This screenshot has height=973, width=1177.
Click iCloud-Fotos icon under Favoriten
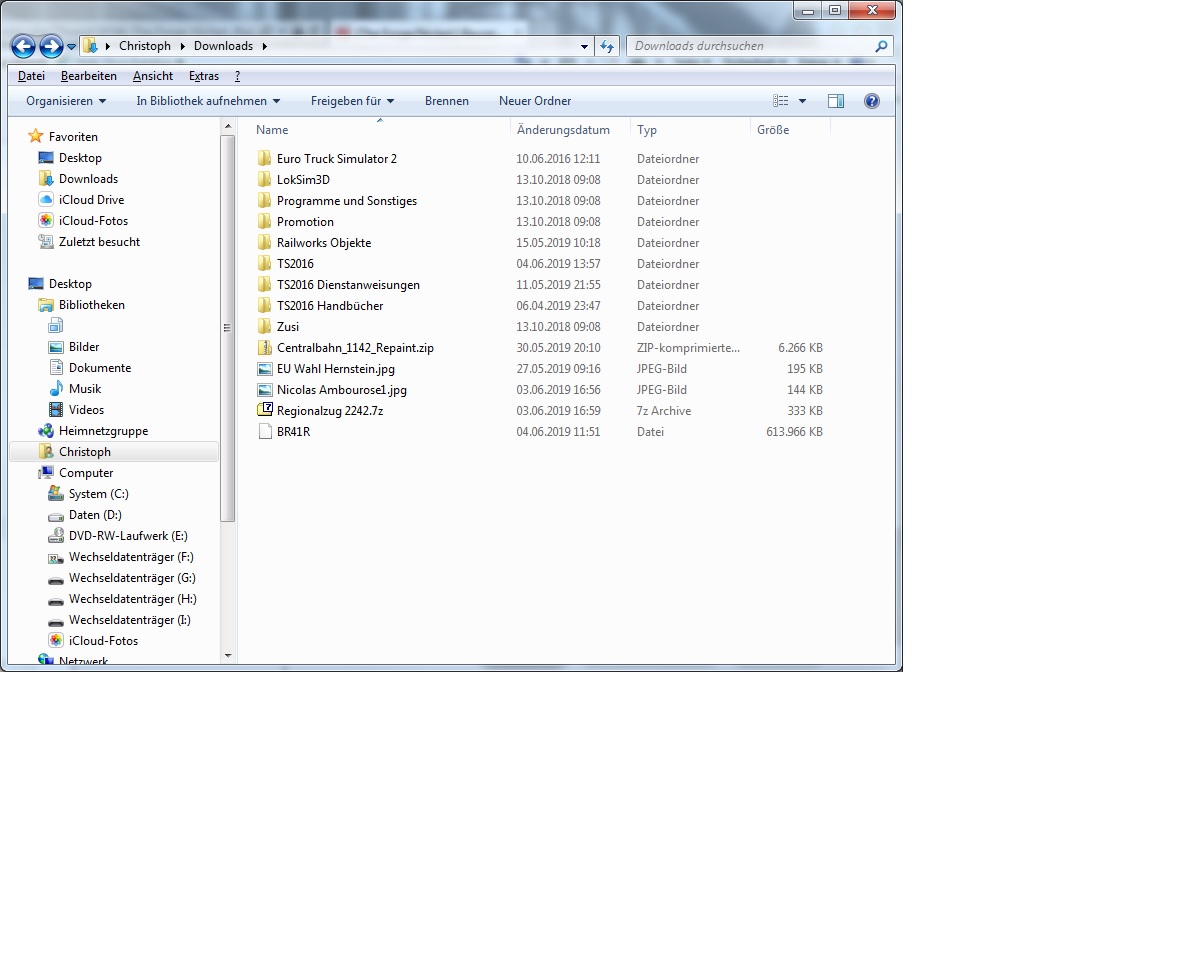point(46,221)
